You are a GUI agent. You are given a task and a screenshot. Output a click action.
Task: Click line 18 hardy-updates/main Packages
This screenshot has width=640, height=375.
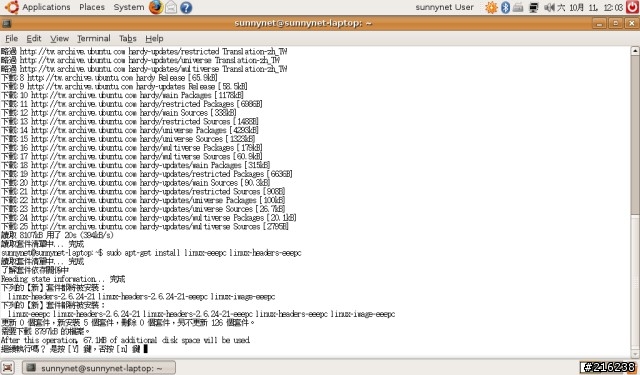pos(135,165)
